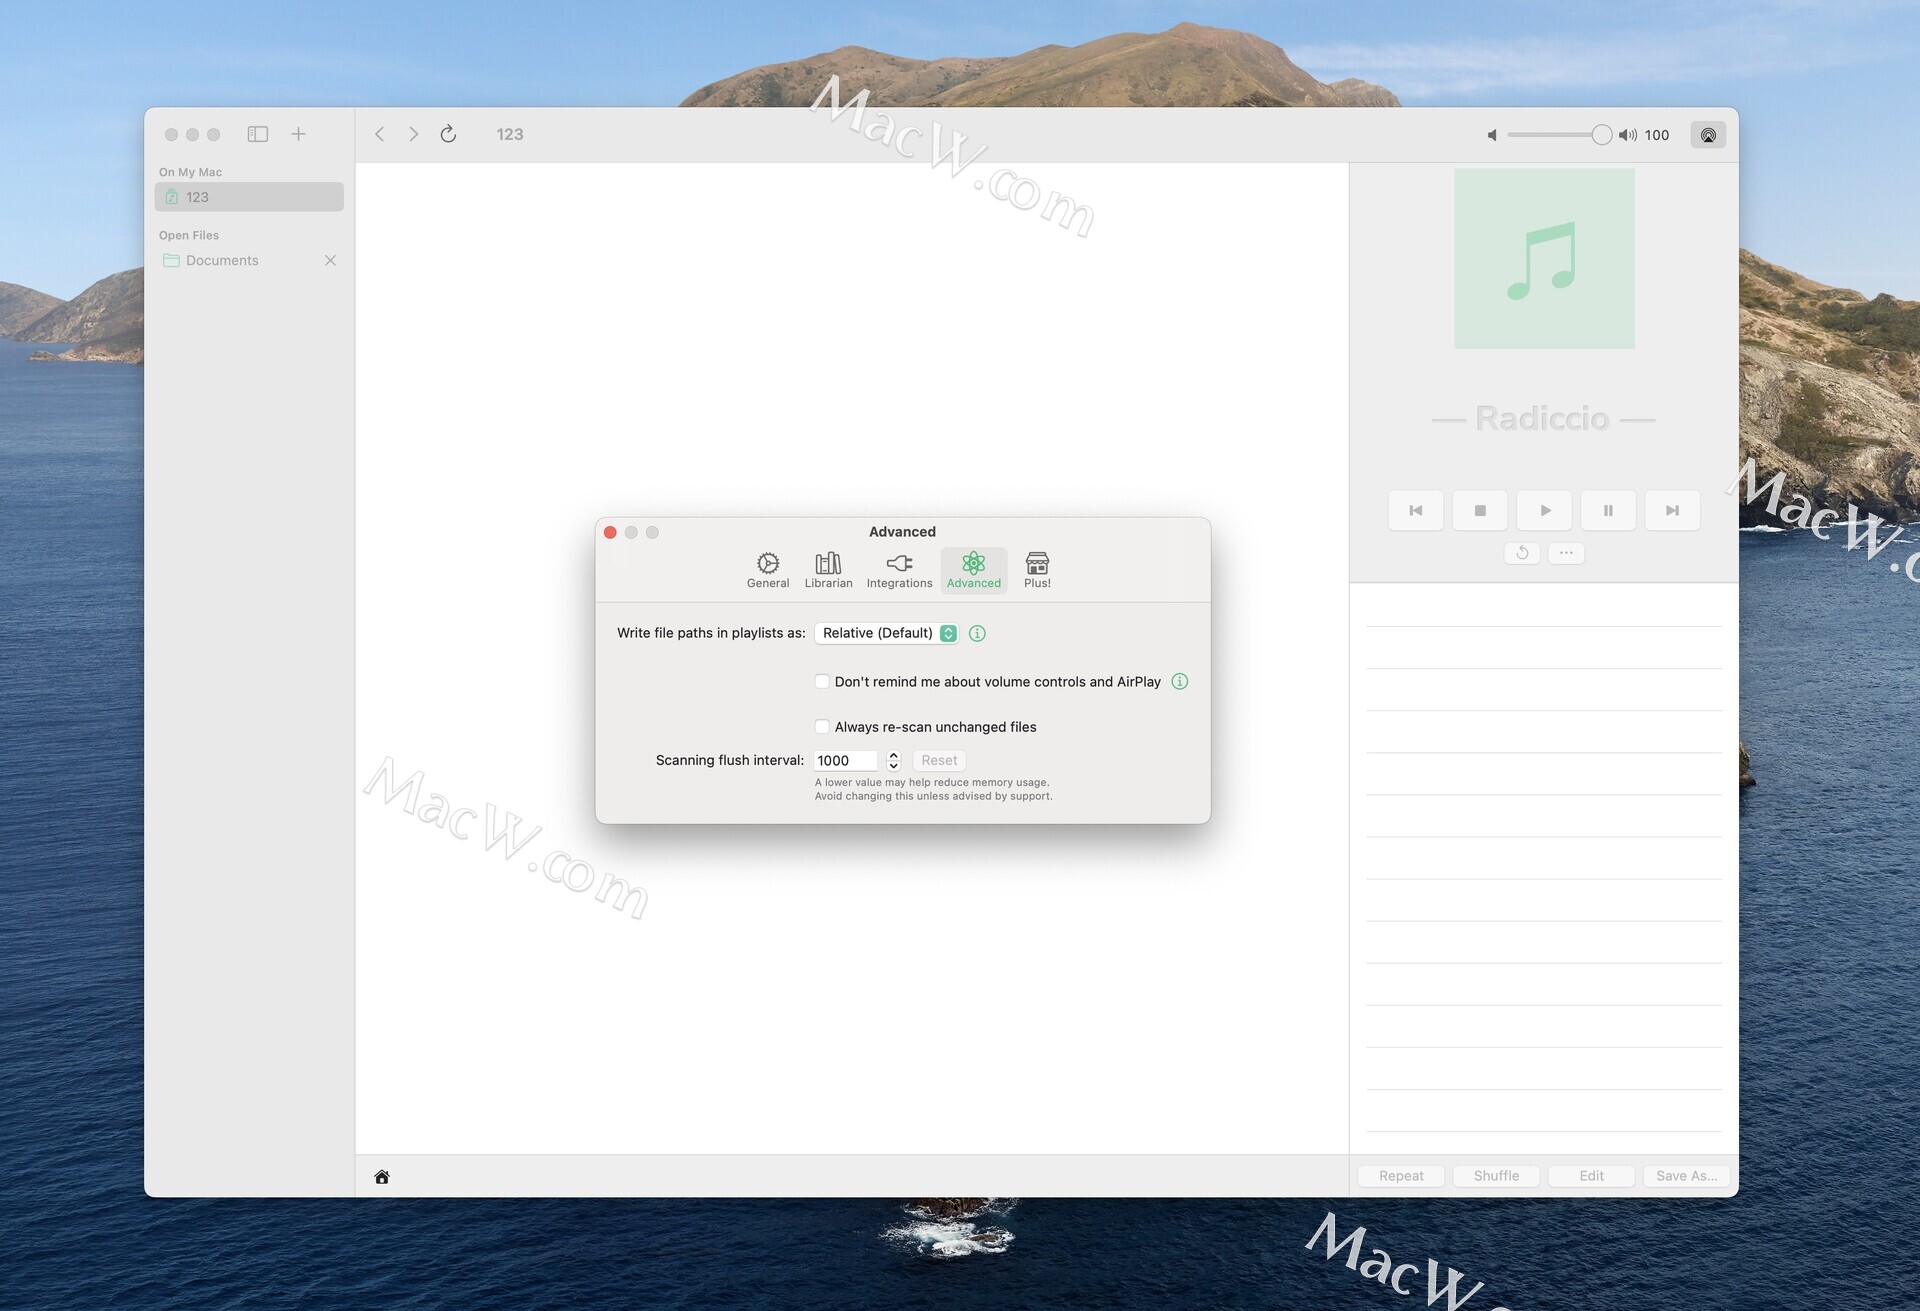
Task: Toggle the sidebar visibility icon
Action: (258, 134)
